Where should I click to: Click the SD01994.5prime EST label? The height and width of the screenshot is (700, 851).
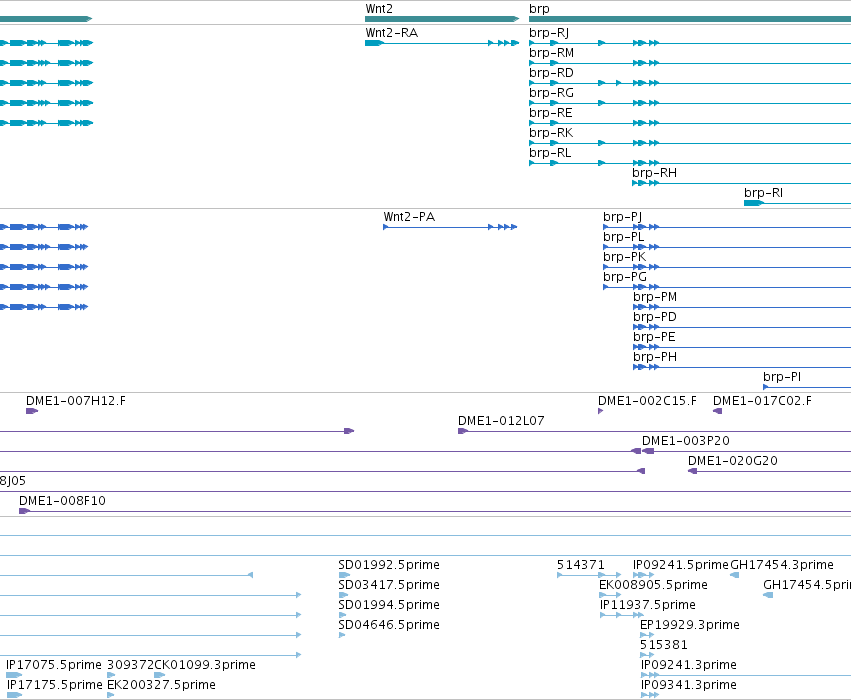click(389, 605)
